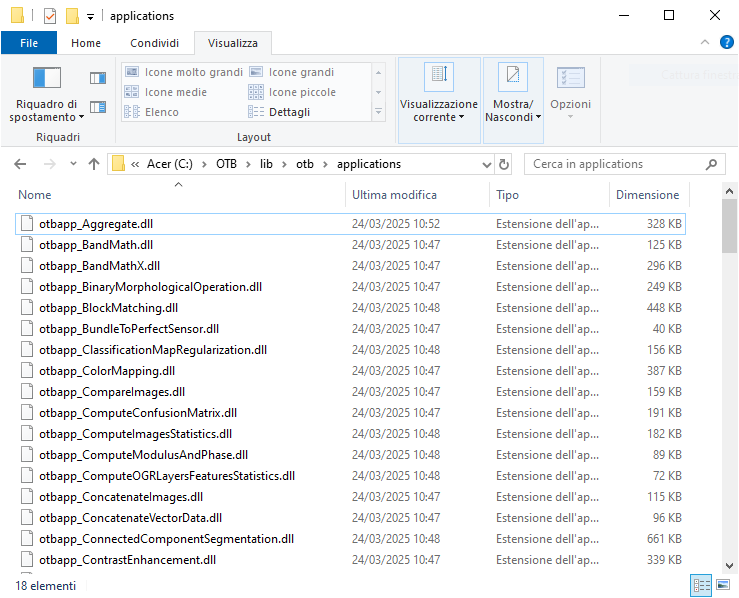Image resolution: width=739 pixels, height=598 pixels.
Task: Select otbapp_ComputeOGRLayersFeaturesStatistics.dll file
Action: tap(351, 476)
